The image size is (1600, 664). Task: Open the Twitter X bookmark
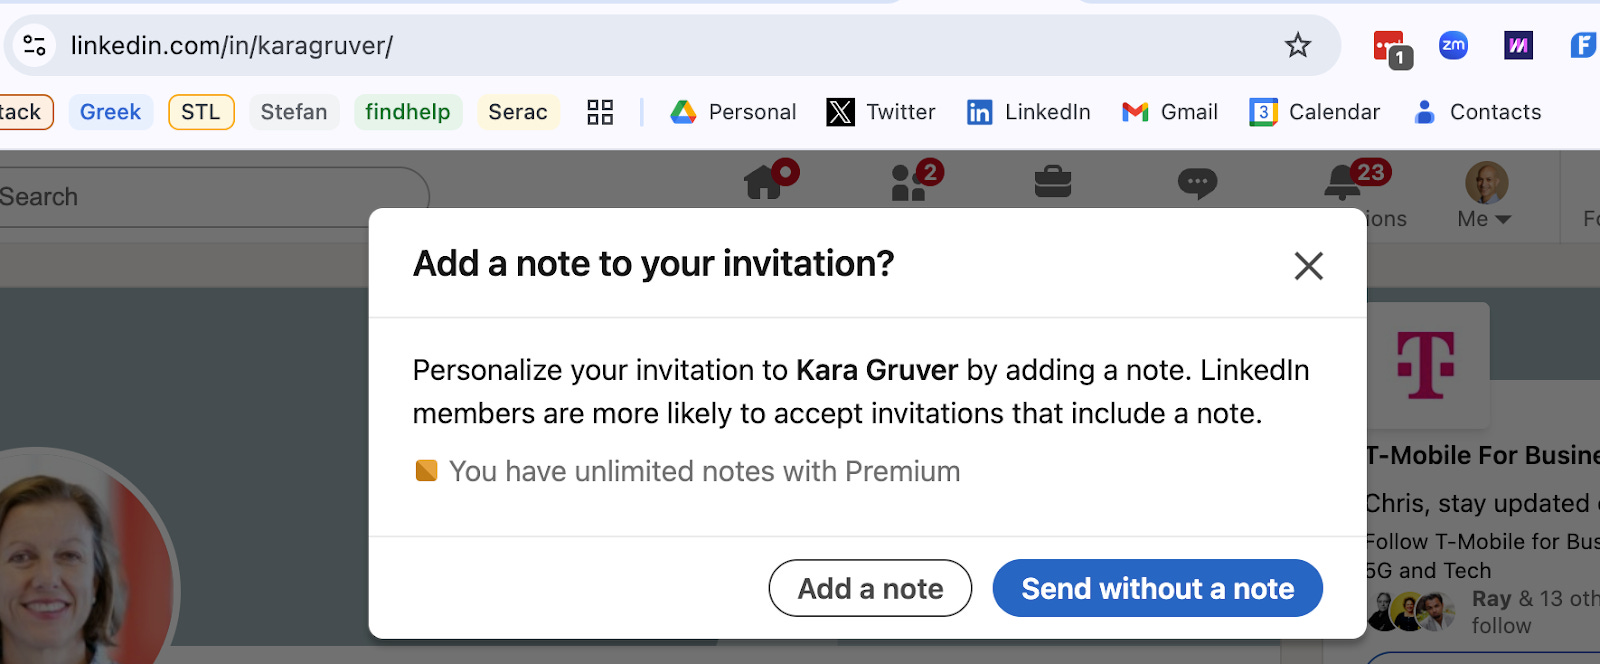(x=881, y=112)
